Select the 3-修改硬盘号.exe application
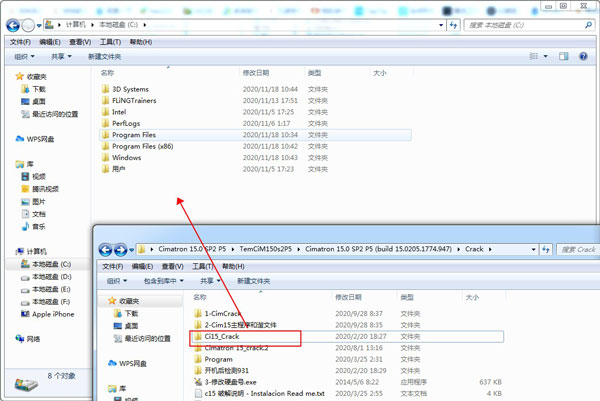 (x=225, y=382)
